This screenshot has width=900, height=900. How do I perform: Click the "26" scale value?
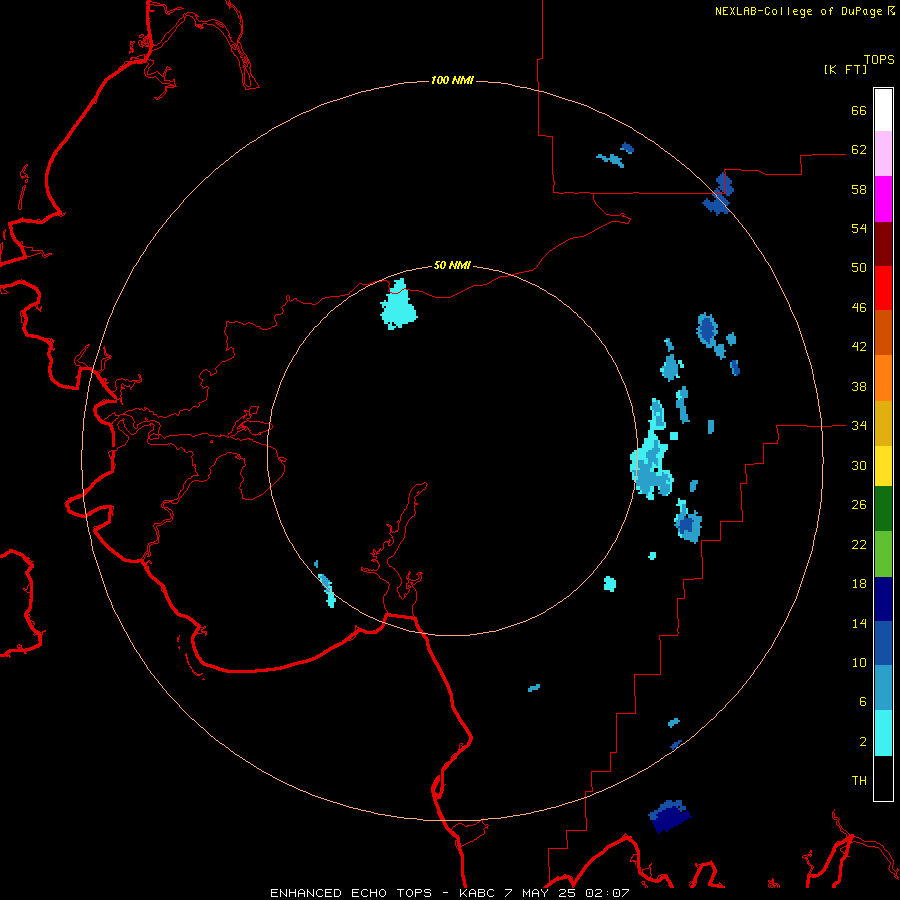click(859, 505)
